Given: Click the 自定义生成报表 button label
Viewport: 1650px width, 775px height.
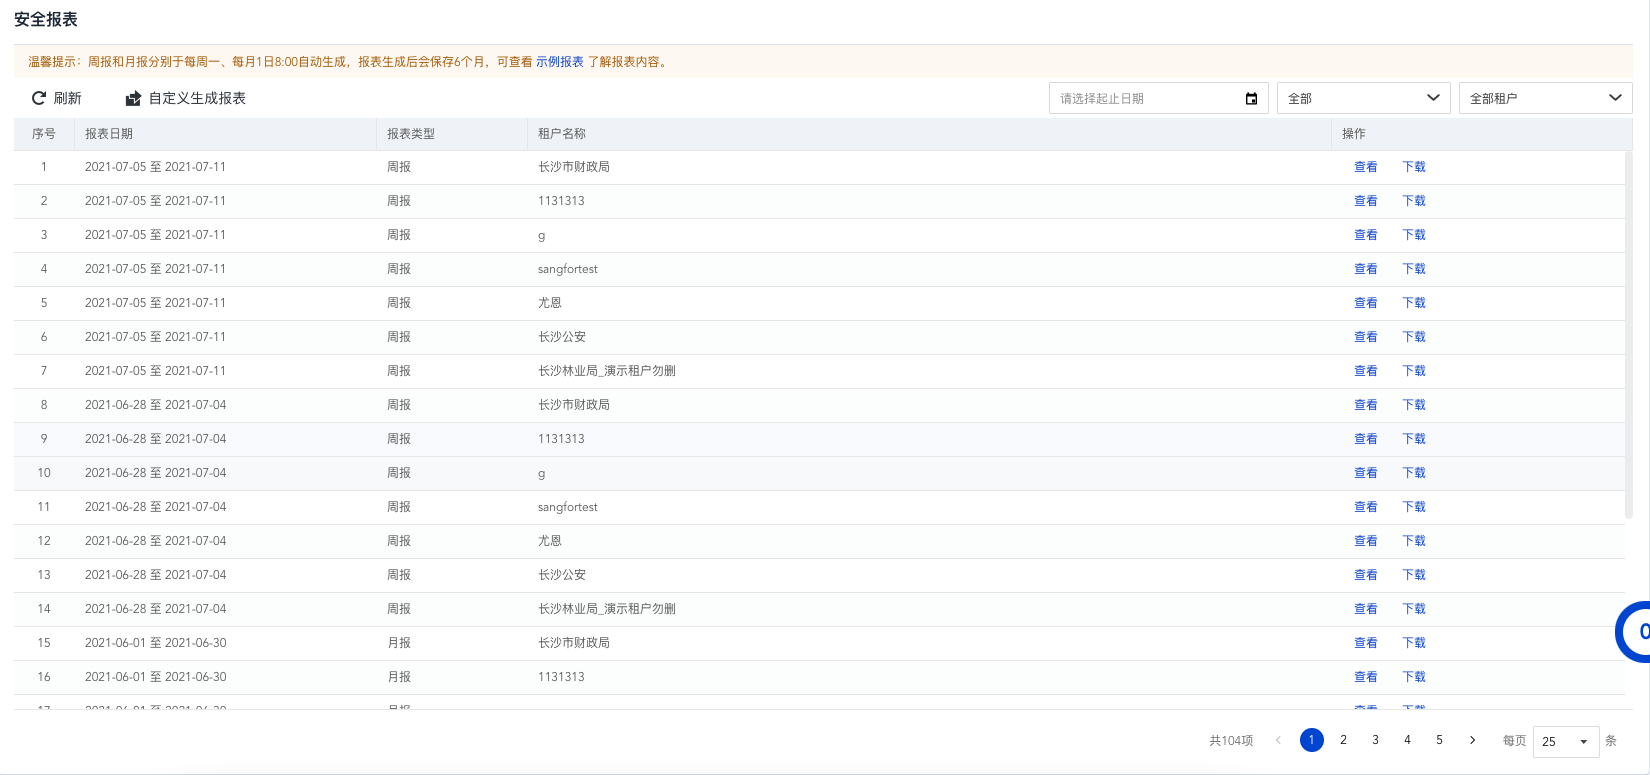Looking at the screenshot, I should 197,98.
